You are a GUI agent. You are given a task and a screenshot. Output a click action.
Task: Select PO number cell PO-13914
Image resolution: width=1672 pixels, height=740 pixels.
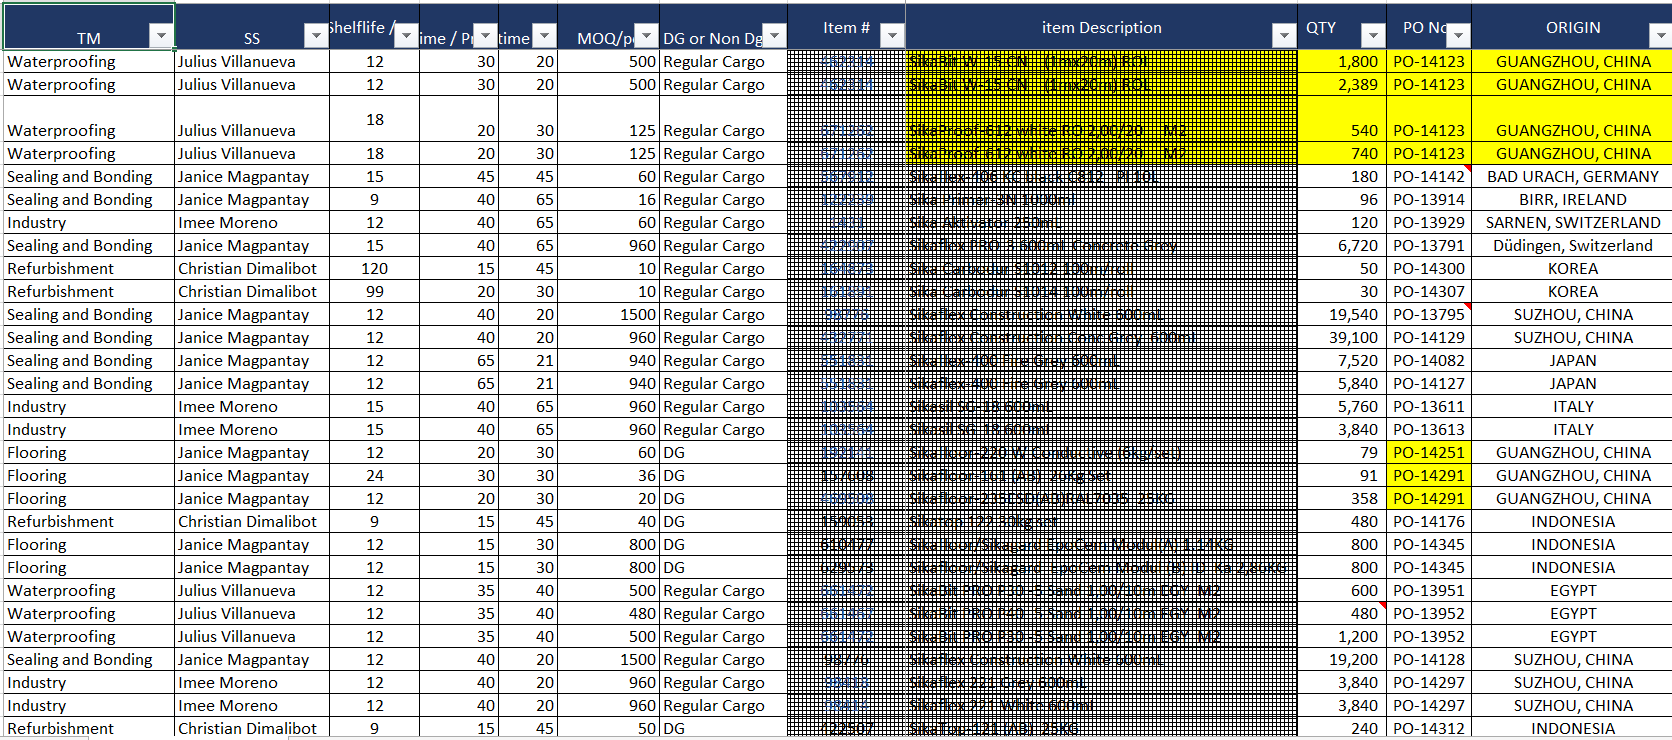[1429, 200]
